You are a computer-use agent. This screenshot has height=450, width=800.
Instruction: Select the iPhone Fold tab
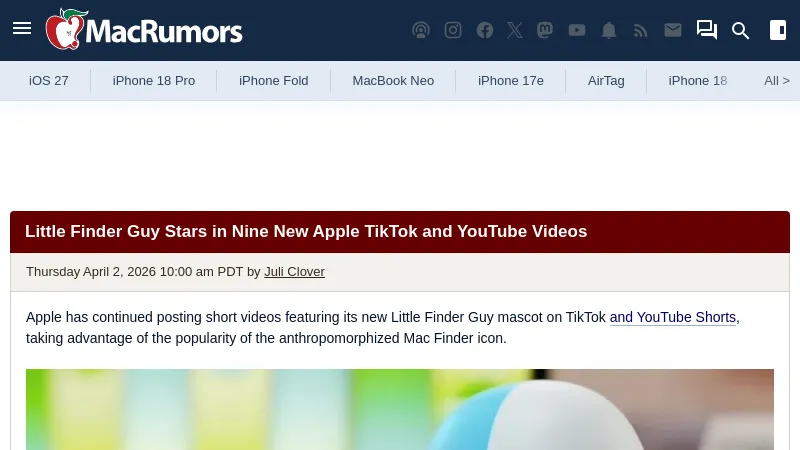[273, 81]
